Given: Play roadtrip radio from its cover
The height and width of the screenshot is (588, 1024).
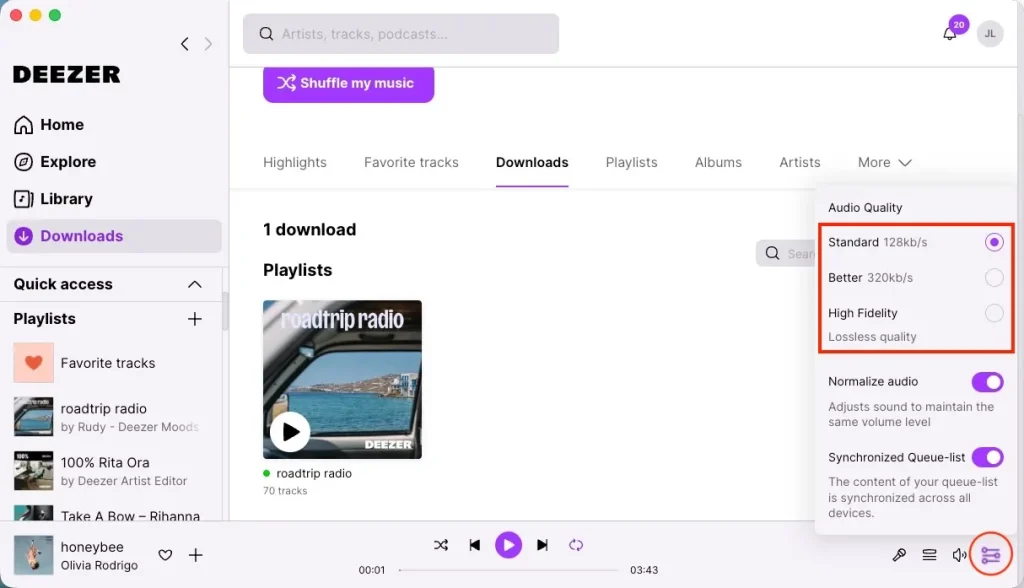Looking at the screenshot, I should [x=290, y=432].
